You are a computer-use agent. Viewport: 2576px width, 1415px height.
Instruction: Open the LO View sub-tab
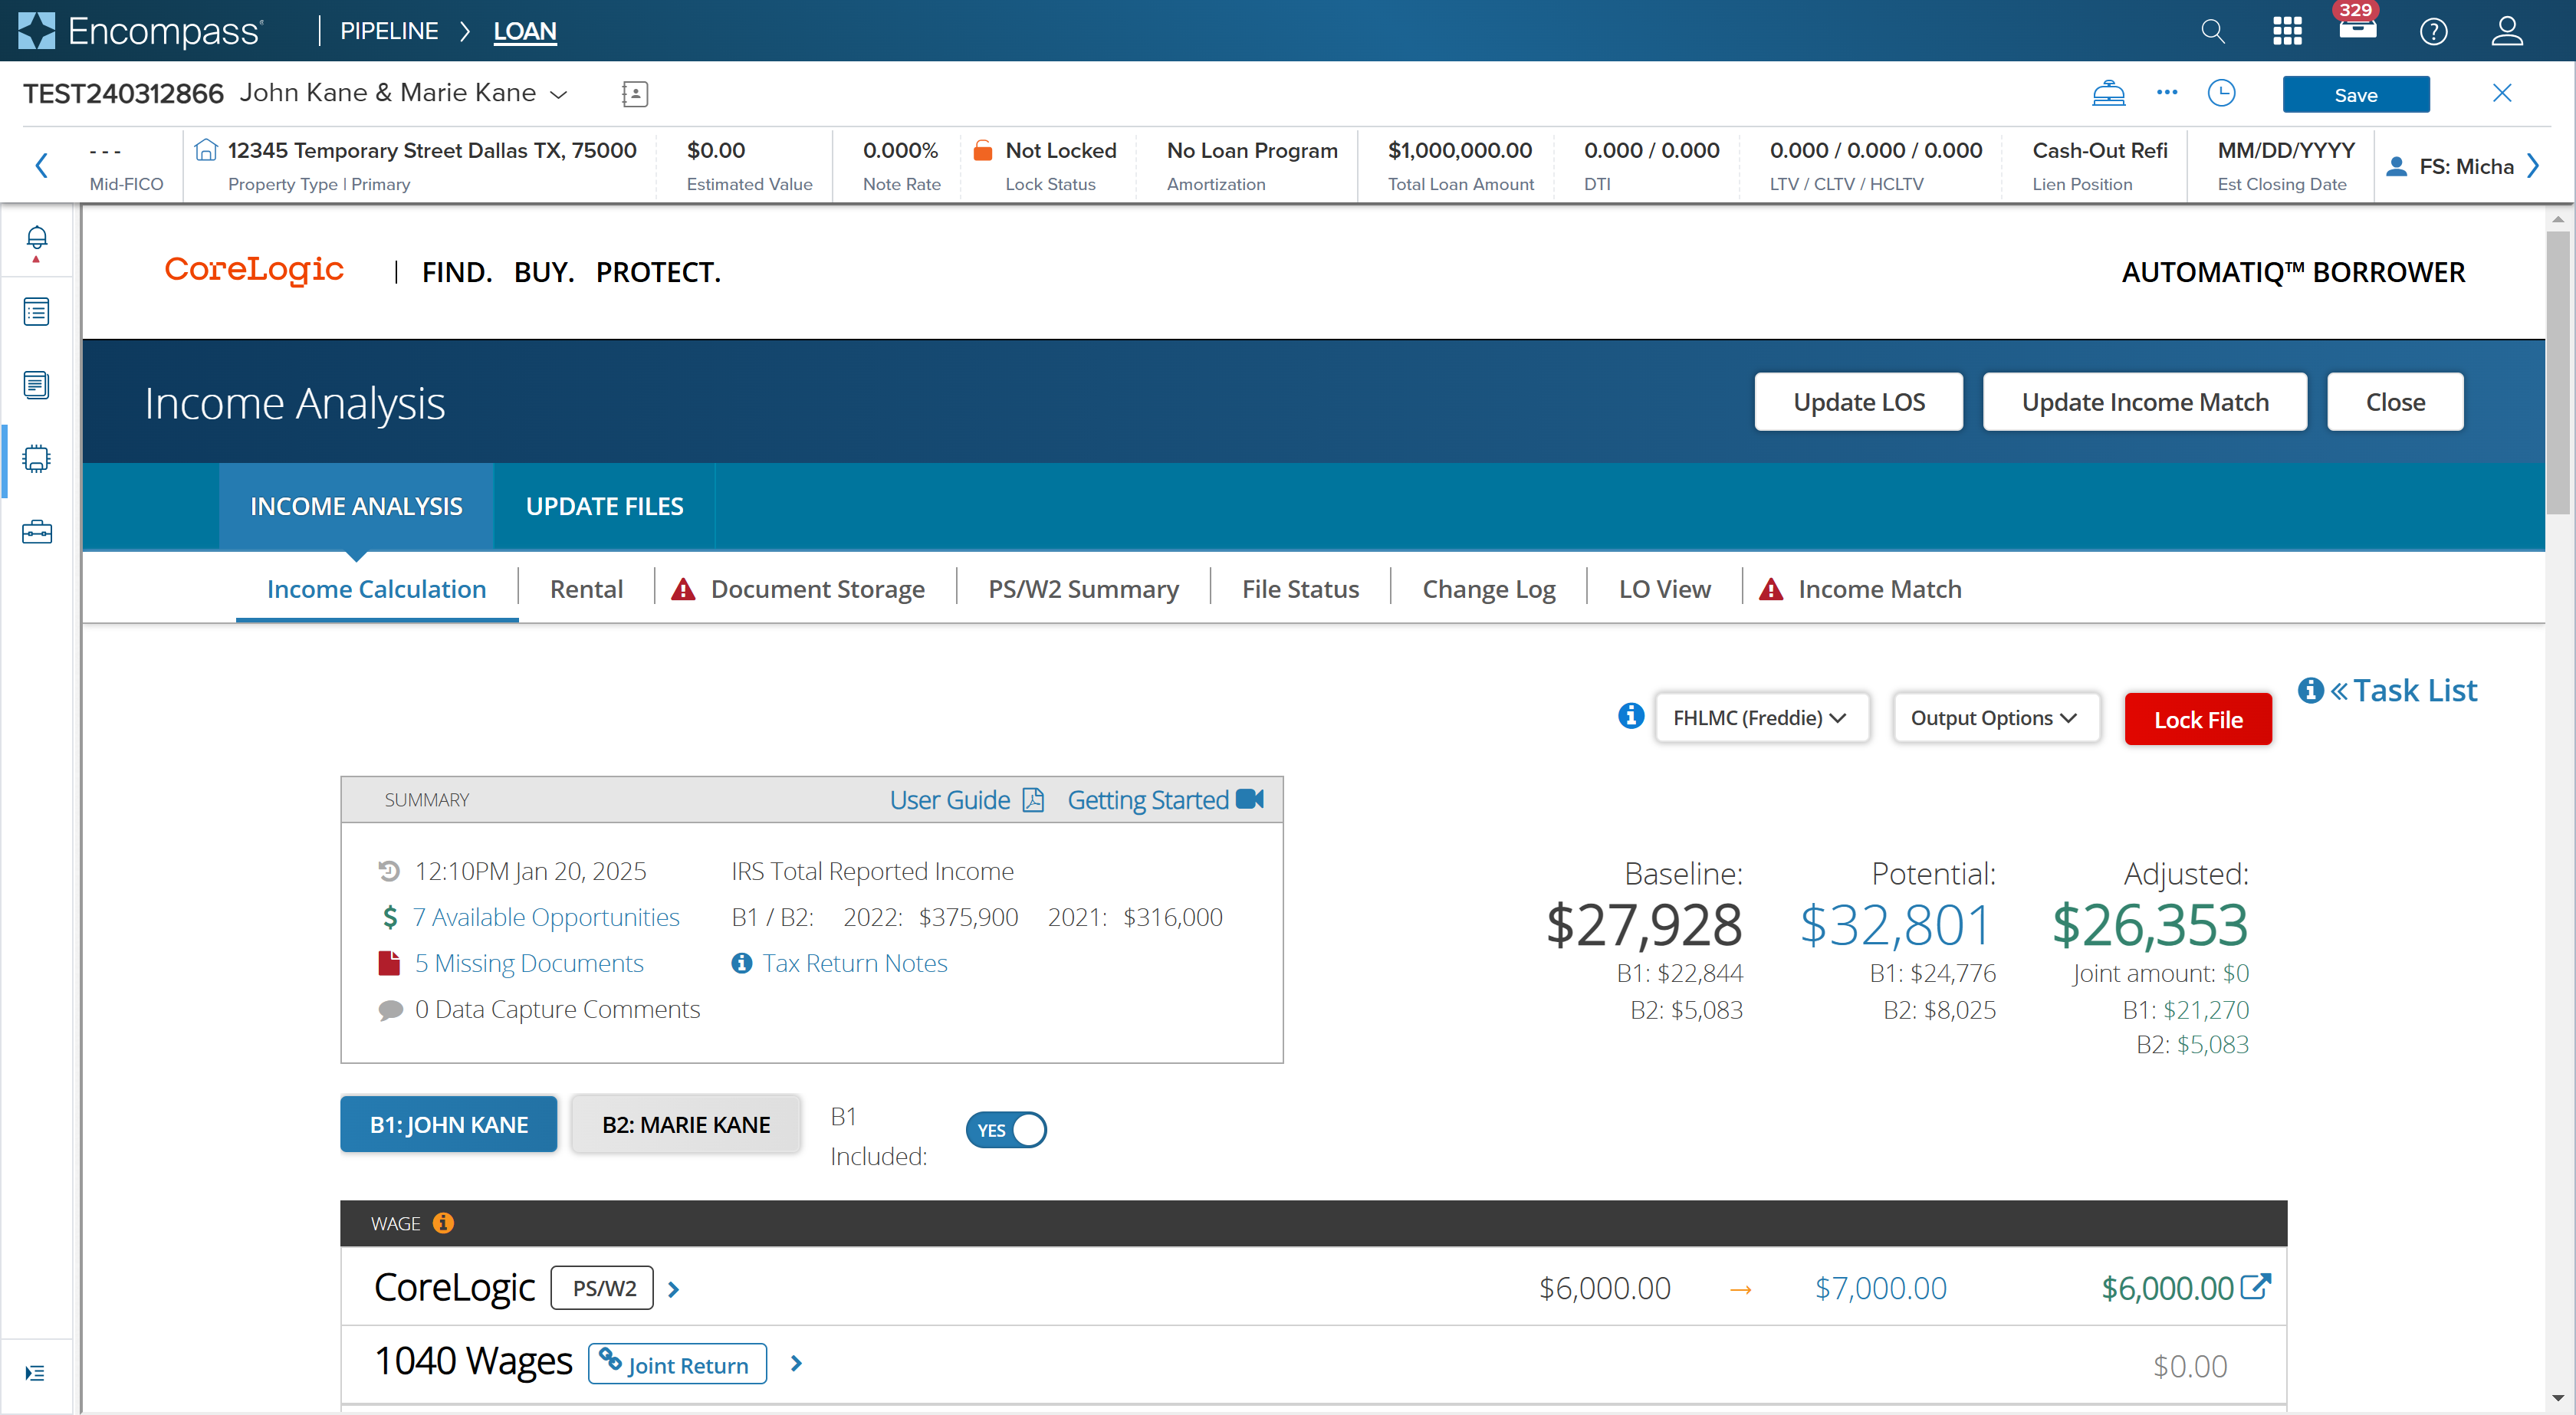click(1664, 589)
